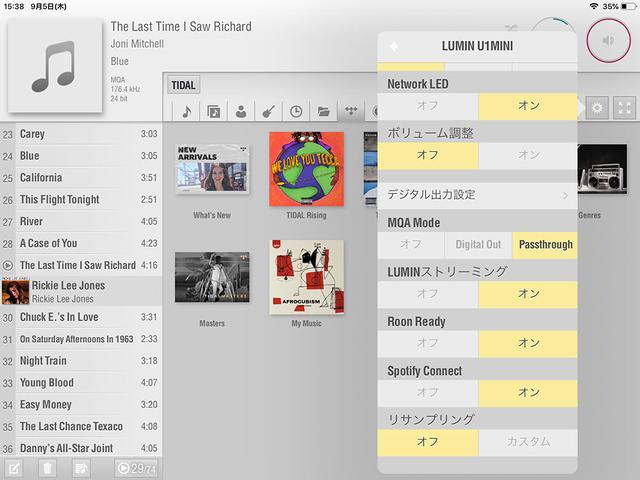The width and height of the screenshot is (640, 480).
Task: Play track 24 Blue
Action: (x=81, y=156)
